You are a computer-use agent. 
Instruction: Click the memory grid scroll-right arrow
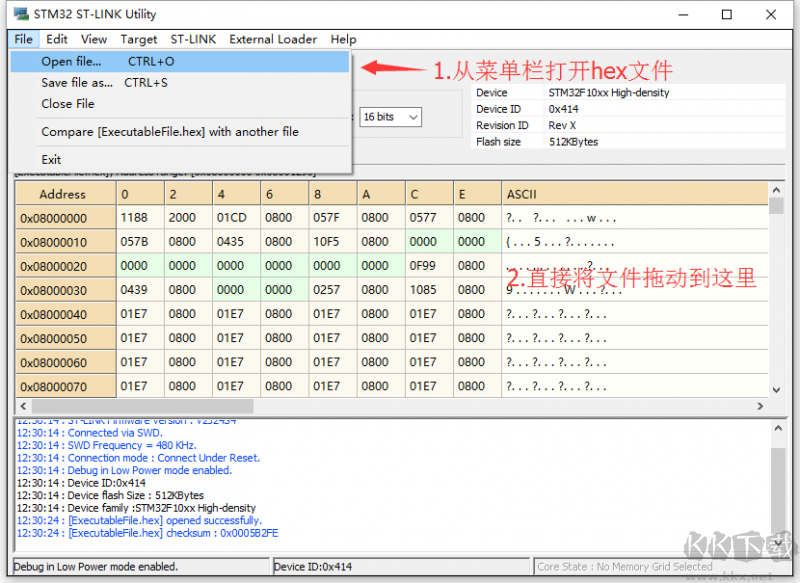tap(761, 407)
